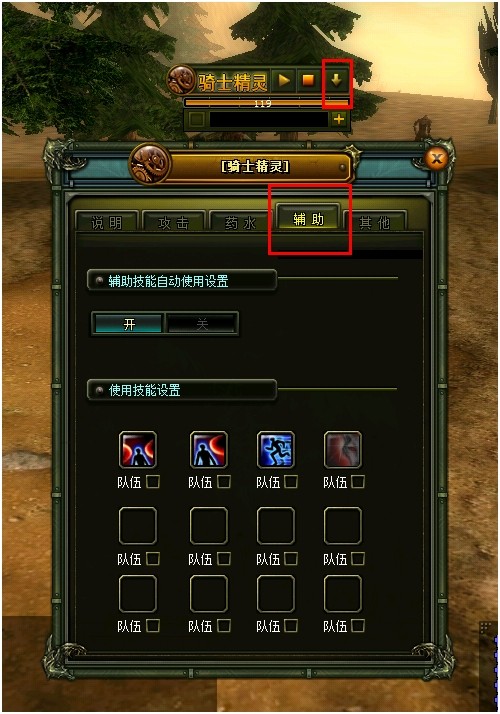Screen dimensions: 500x714
Task: Expand settings with the down arrow button
Action: pyautogui.click(x=336, y=81)
